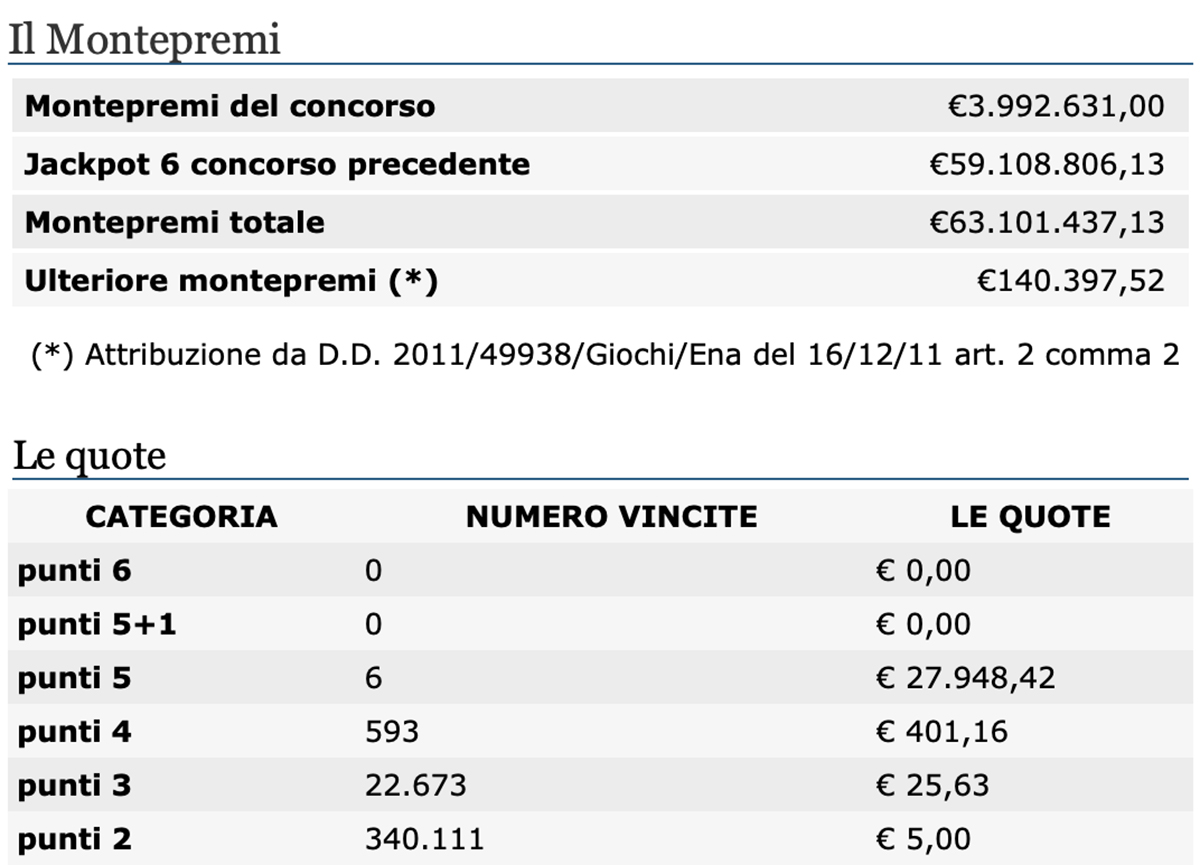Select the NUMERO VINCITE column header
The image size is (1200, 865).
[612, 516]
